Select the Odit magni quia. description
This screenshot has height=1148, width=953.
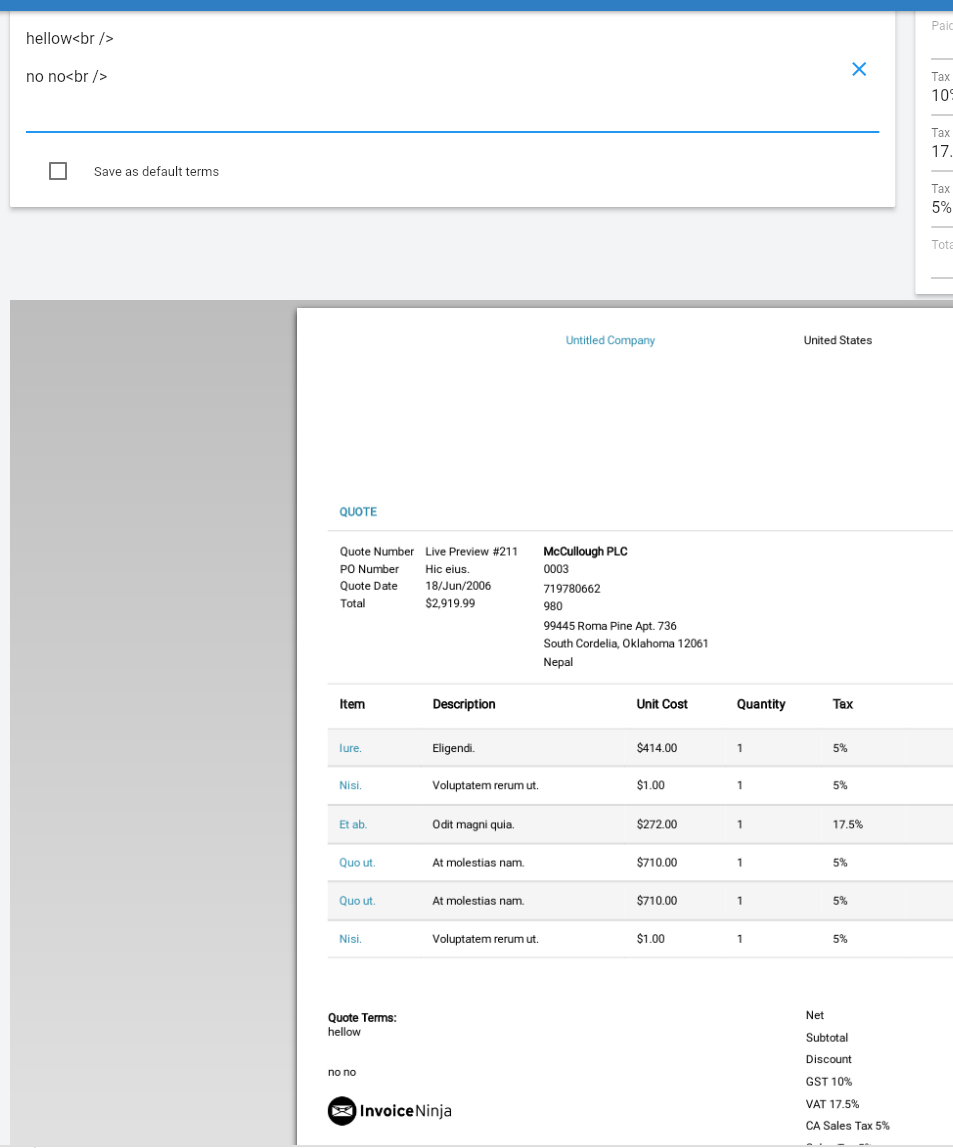[x=474, y=824]
